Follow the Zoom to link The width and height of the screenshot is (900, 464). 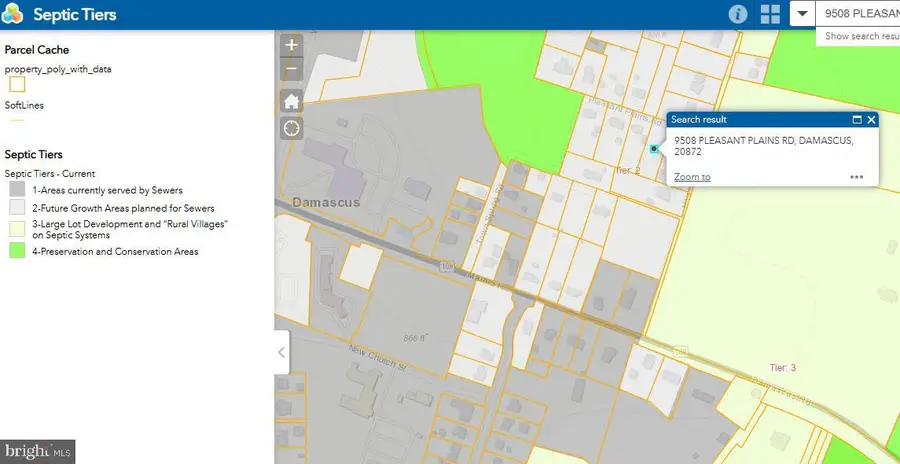coord(692,177)
